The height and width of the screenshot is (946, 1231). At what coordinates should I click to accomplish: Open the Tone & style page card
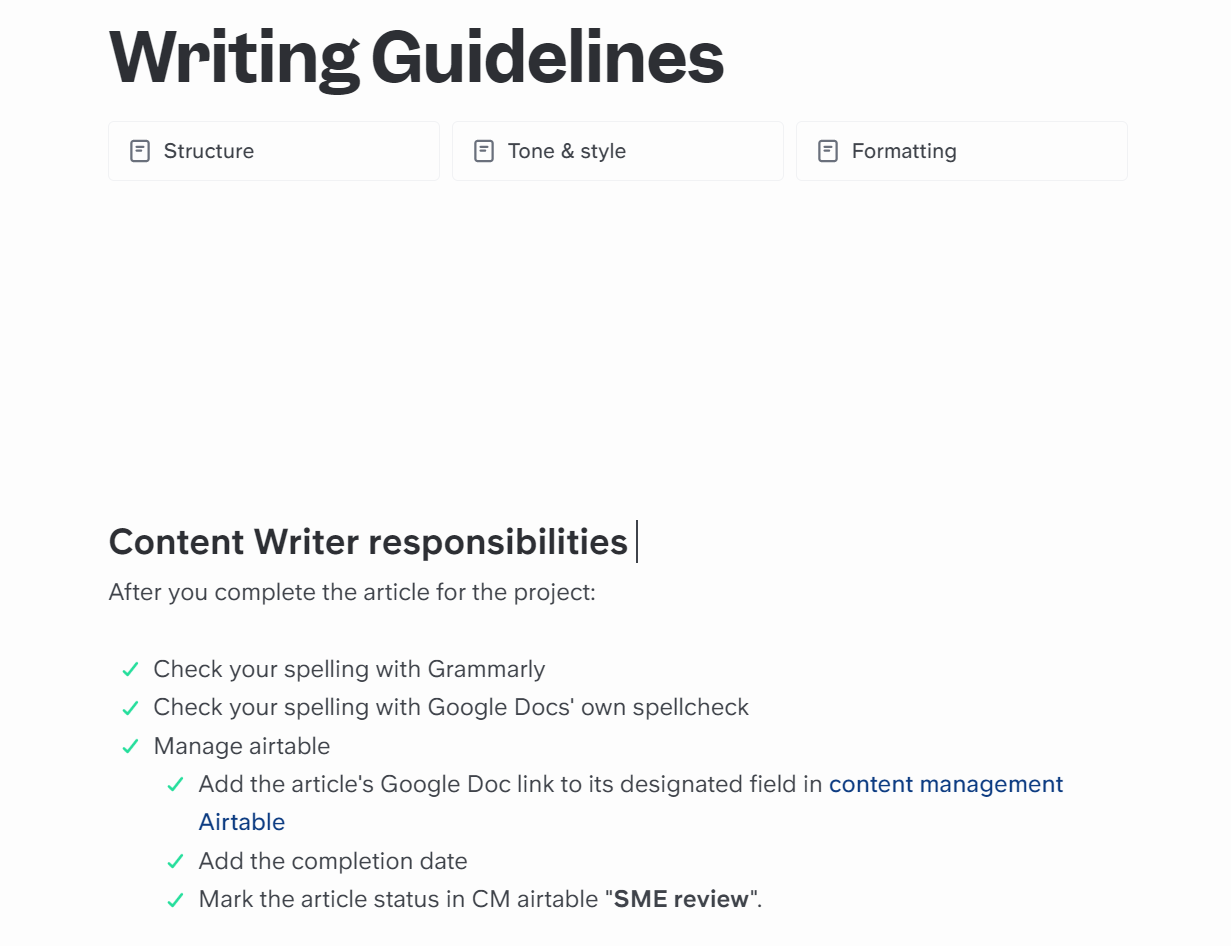click(618, 151)
